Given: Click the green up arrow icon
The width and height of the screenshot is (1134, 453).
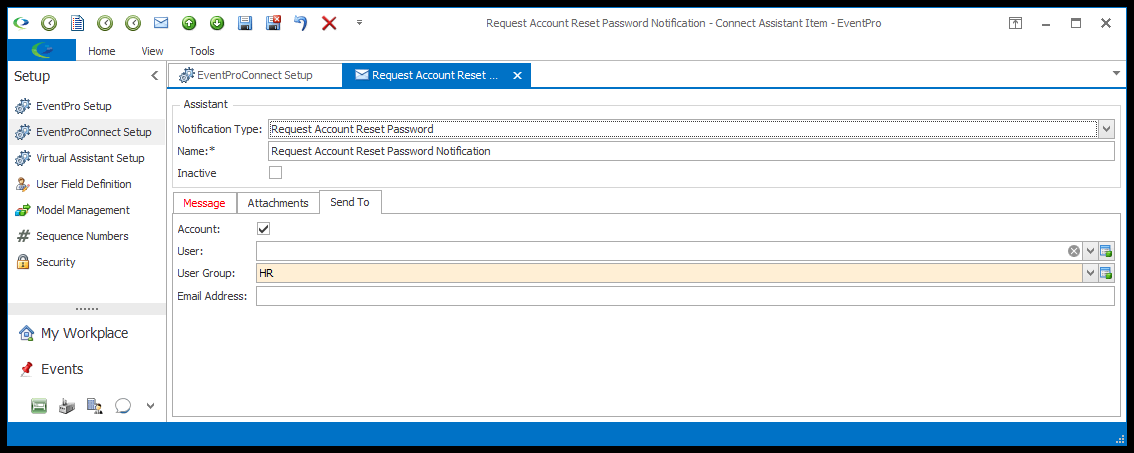Looking at the screenshot, I should pyautogui.click(x=189, y=23).
